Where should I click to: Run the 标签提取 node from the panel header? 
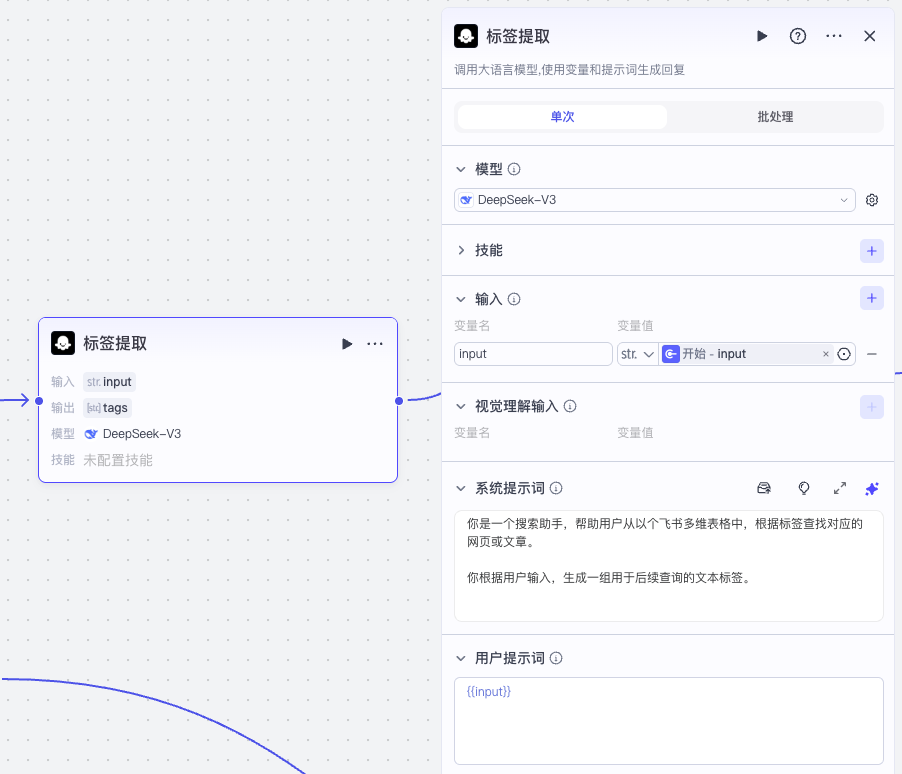pyautogui.click(x=761, y=35)
